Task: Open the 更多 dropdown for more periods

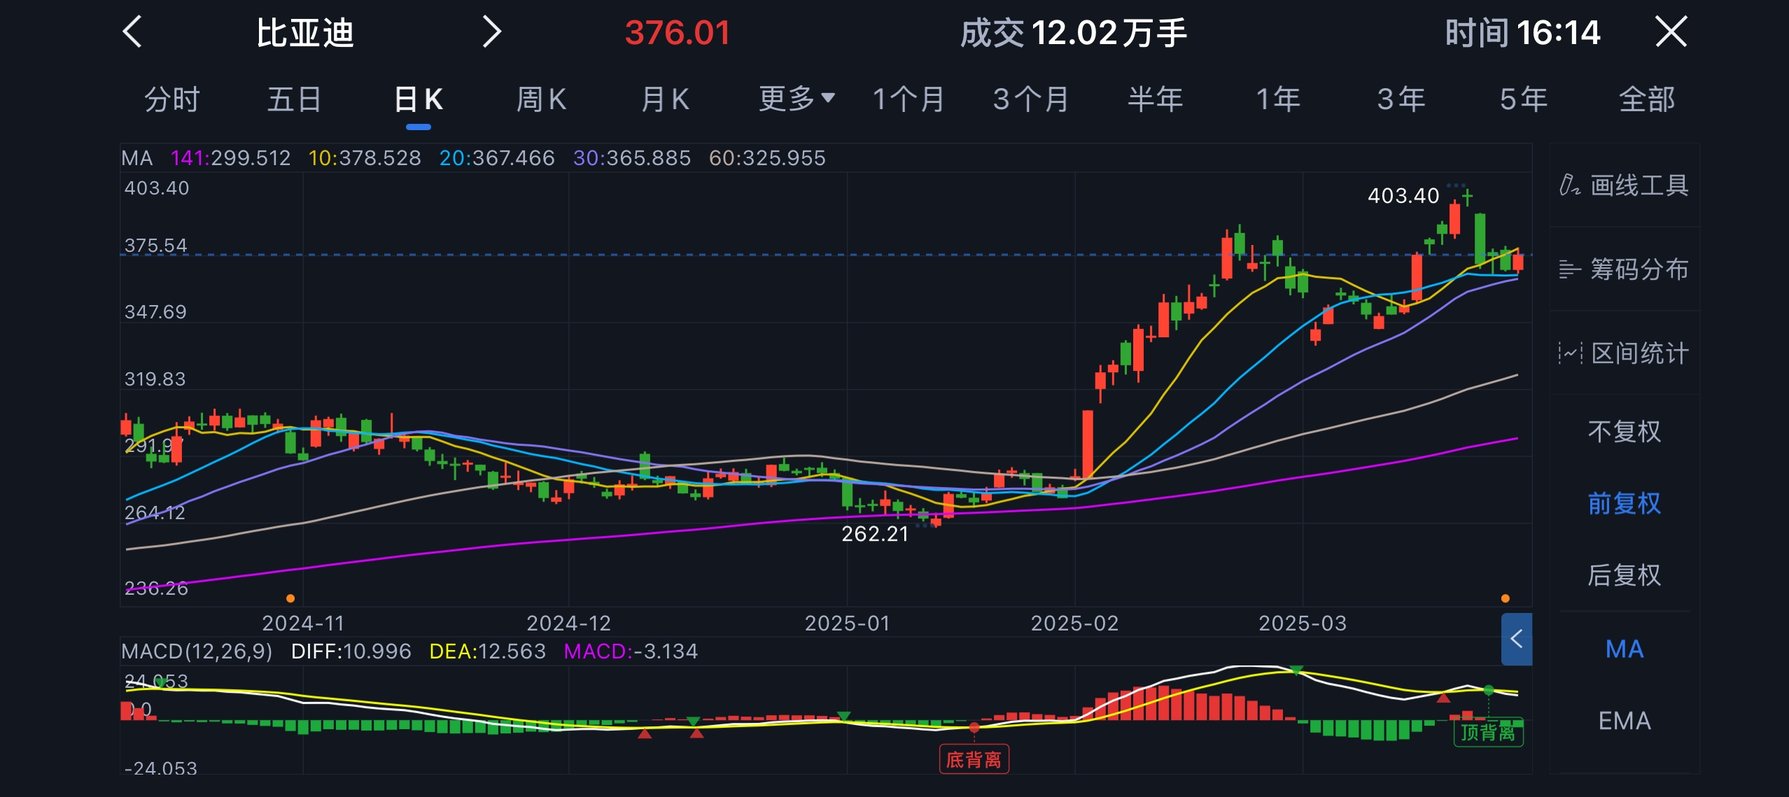Action: [796, 99]
